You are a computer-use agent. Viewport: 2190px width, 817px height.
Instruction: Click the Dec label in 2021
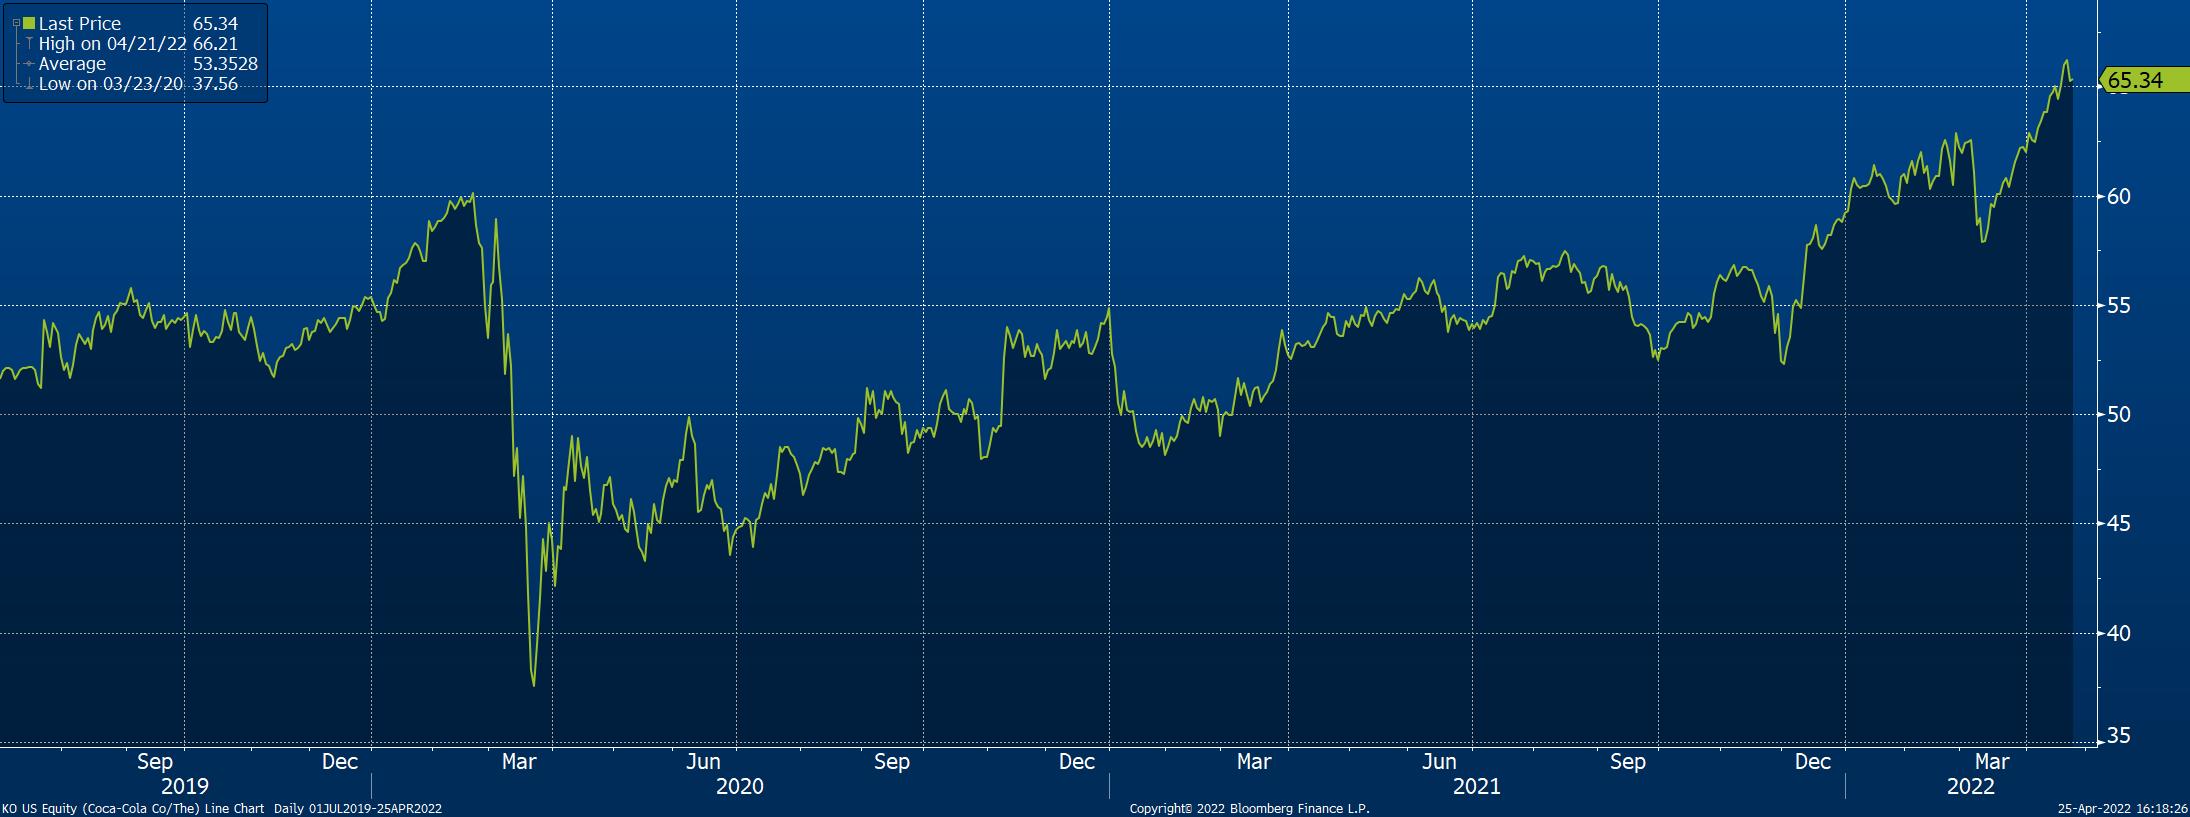1813,762
